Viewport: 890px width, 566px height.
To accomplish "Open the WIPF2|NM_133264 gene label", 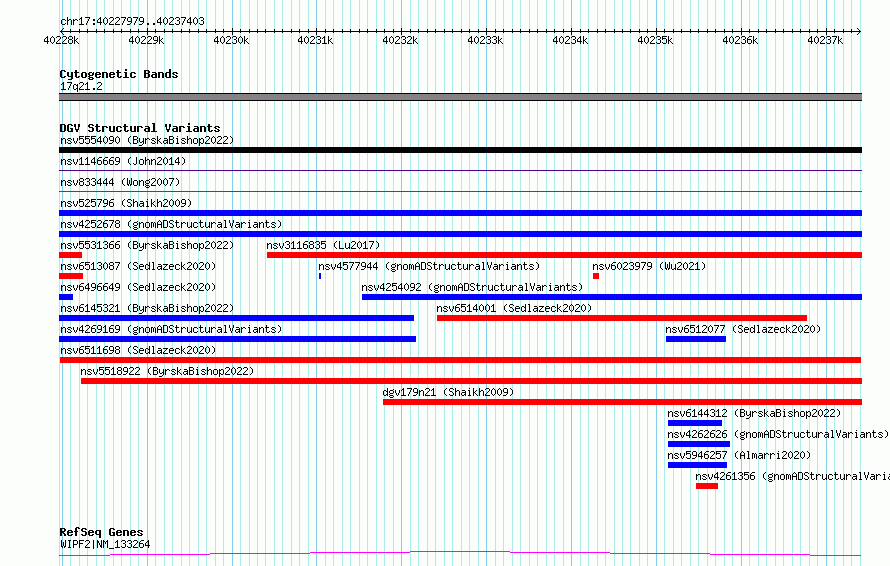I will pos(105,544).
